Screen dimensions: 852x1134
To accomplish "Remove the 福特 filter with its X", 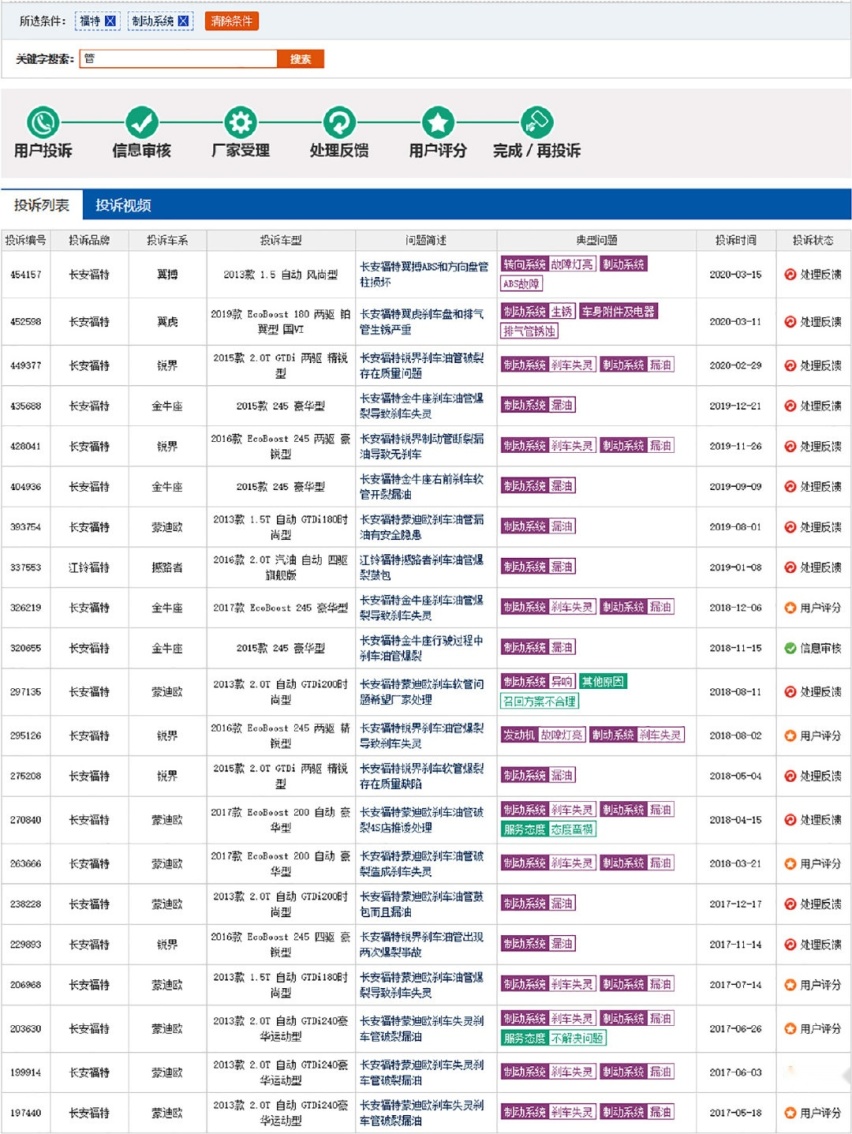I will tap(111, 21).
